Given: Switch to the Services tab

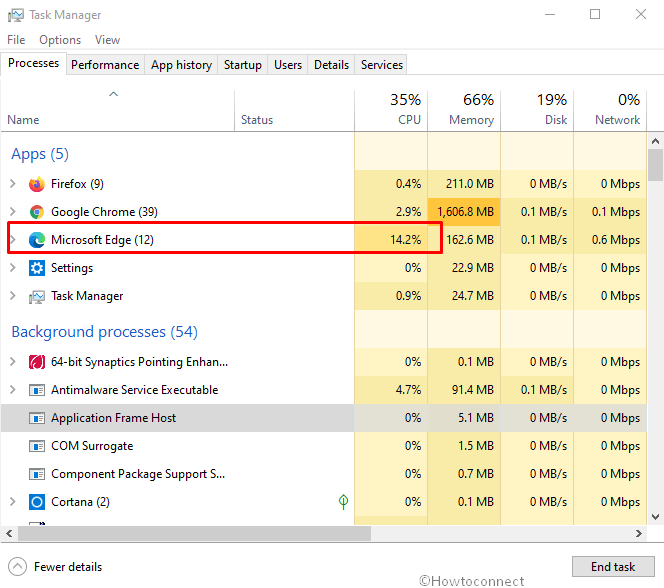Looking at the screenshot, I should [382, 65].
